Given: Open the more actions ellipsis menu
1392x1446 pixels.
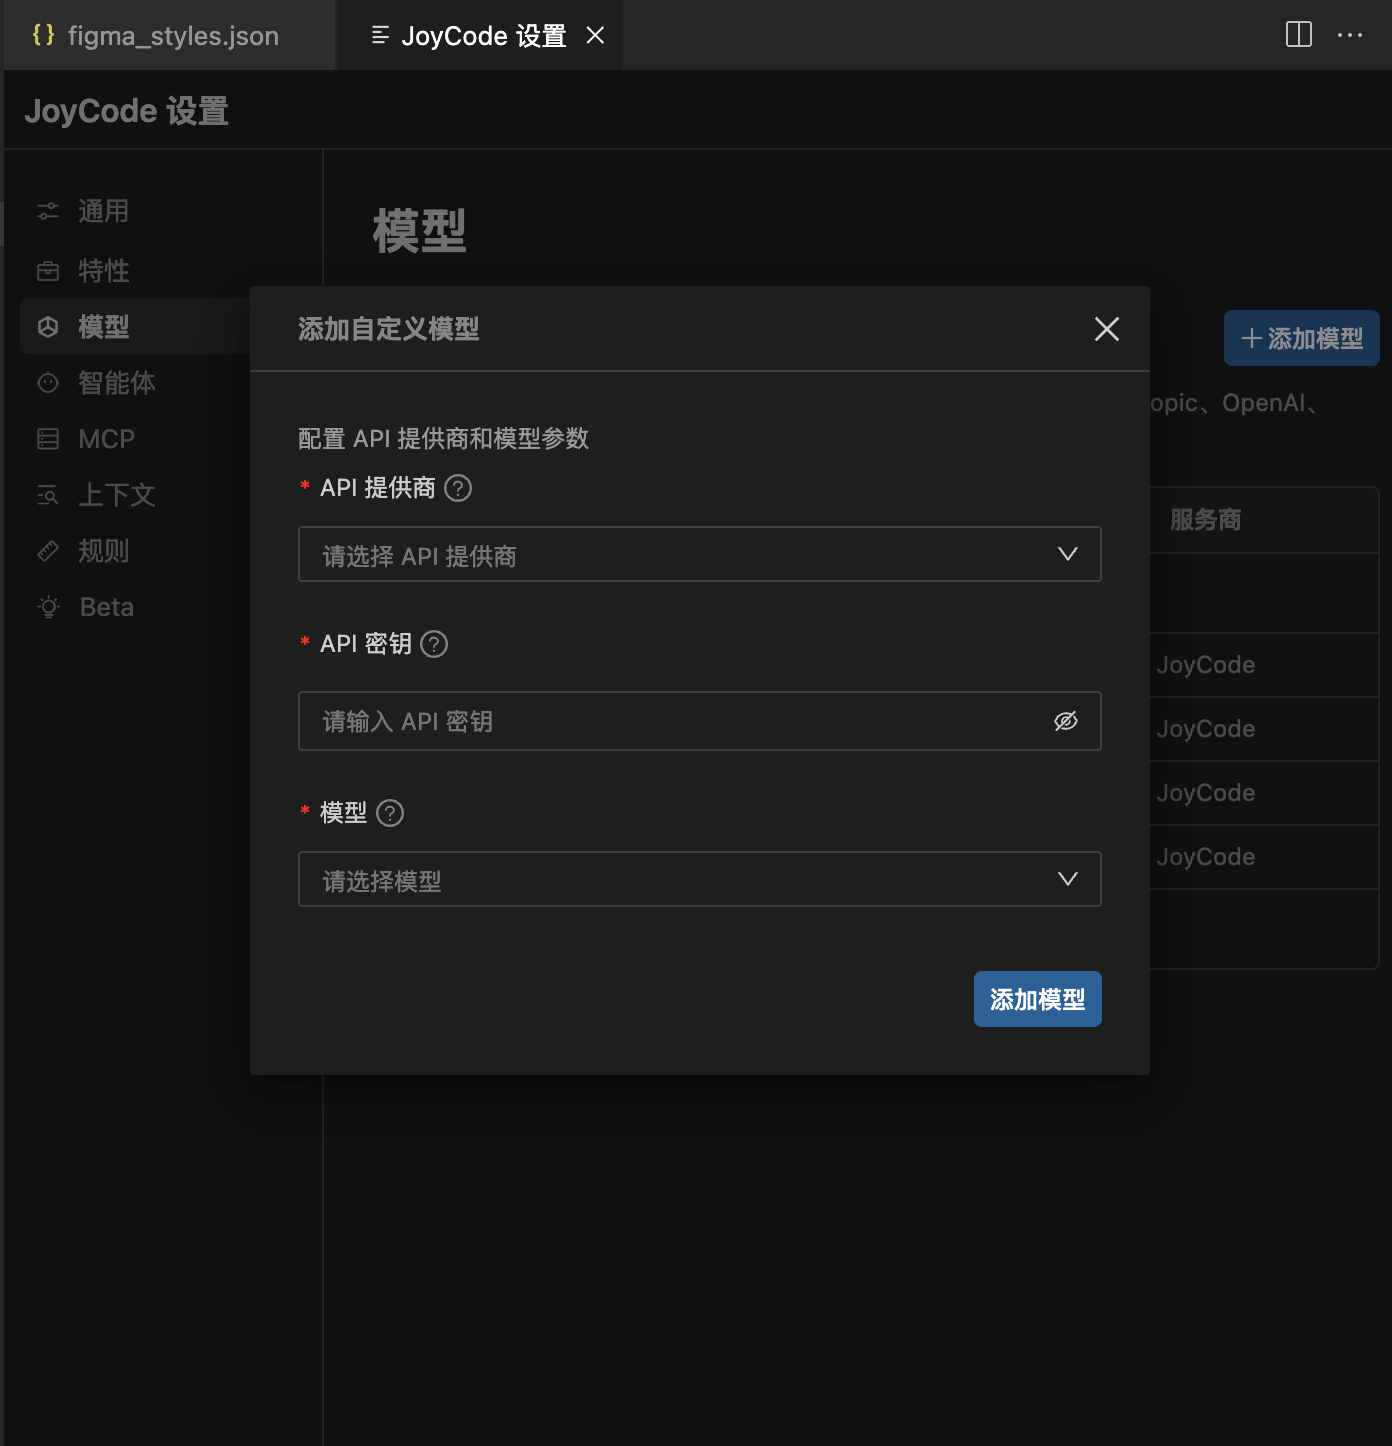Looking at the screenshot, I should coord(1350,35).
